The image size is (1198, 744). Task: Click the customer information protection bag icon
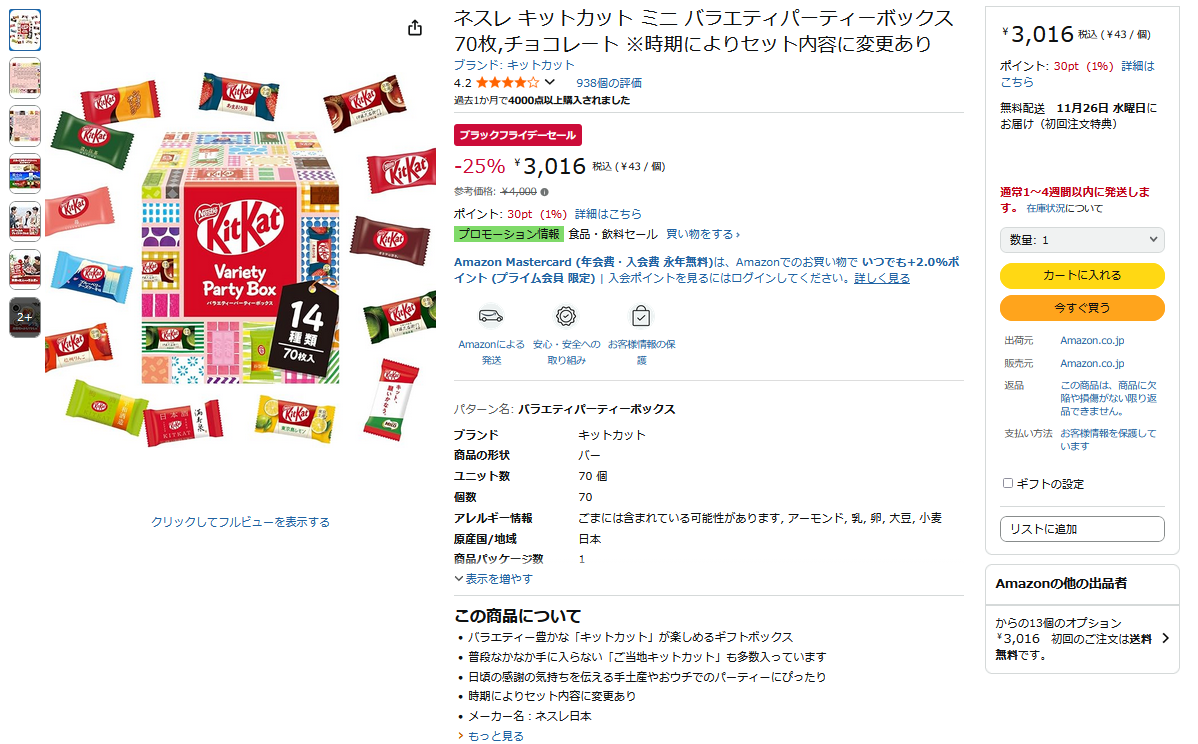click(641, 315)
